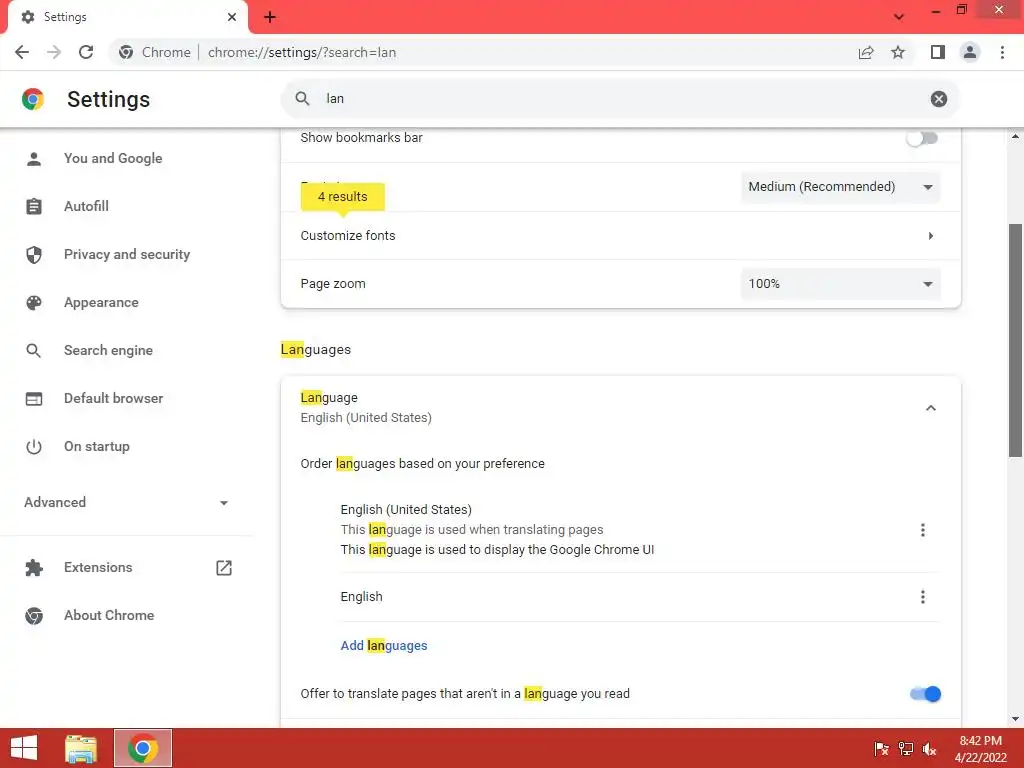Click the search magnifier icon in settings

(x=302, y=99)
